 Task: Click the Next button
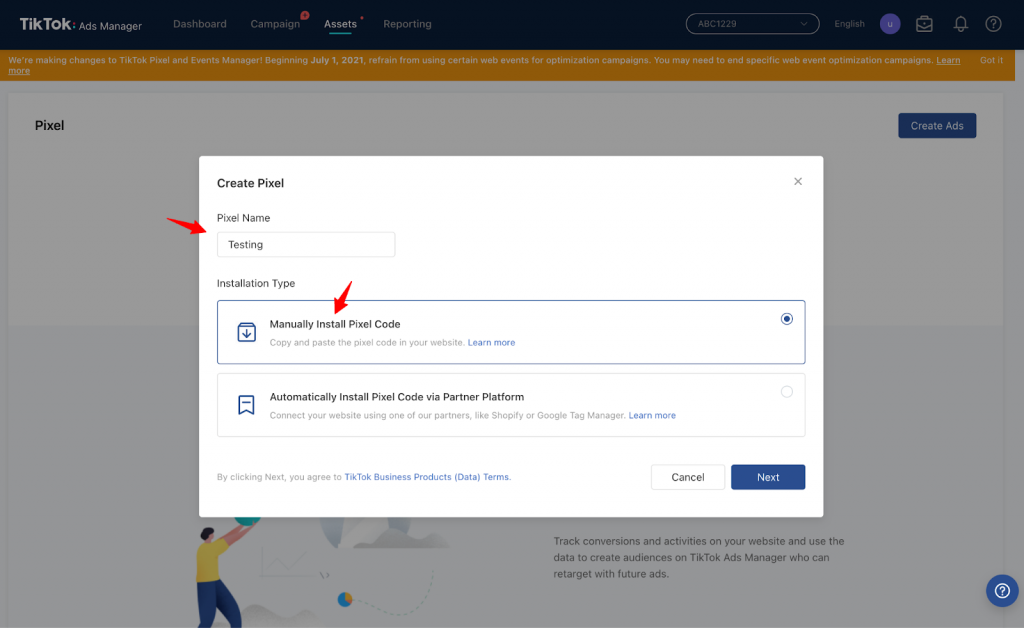click(768, 477)
